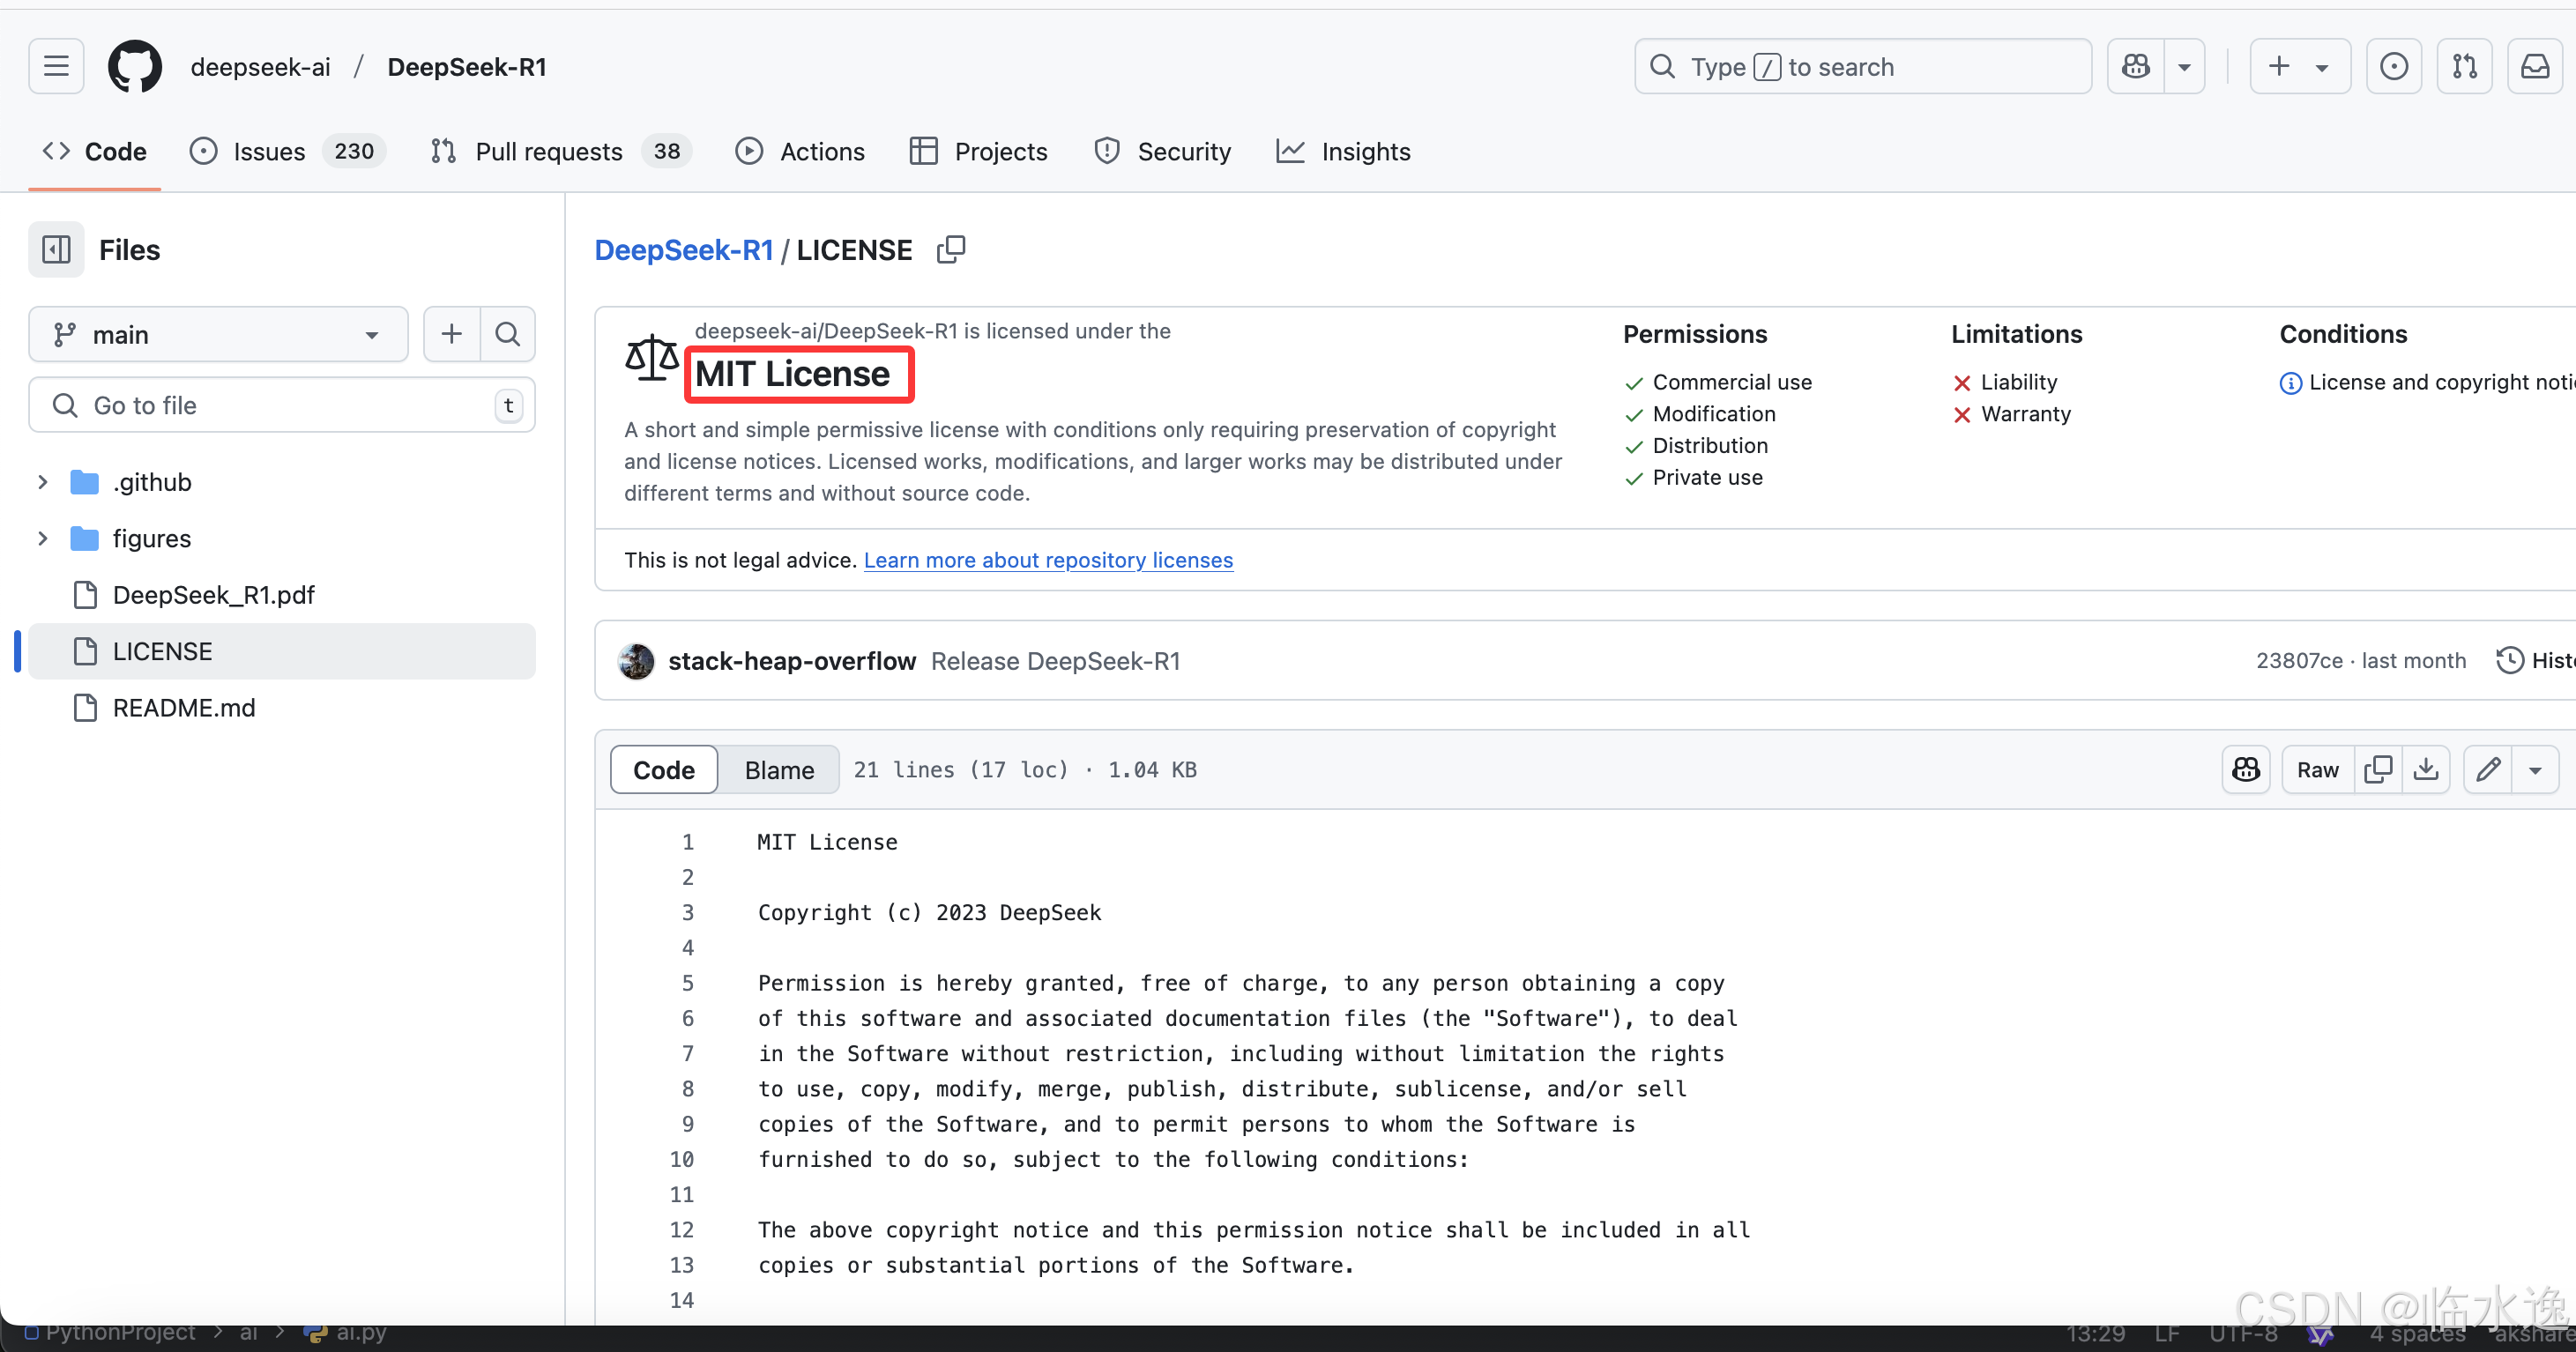Open the hamburger navigation menu
2576x1352 pixels.
click(x=56, y=67)
